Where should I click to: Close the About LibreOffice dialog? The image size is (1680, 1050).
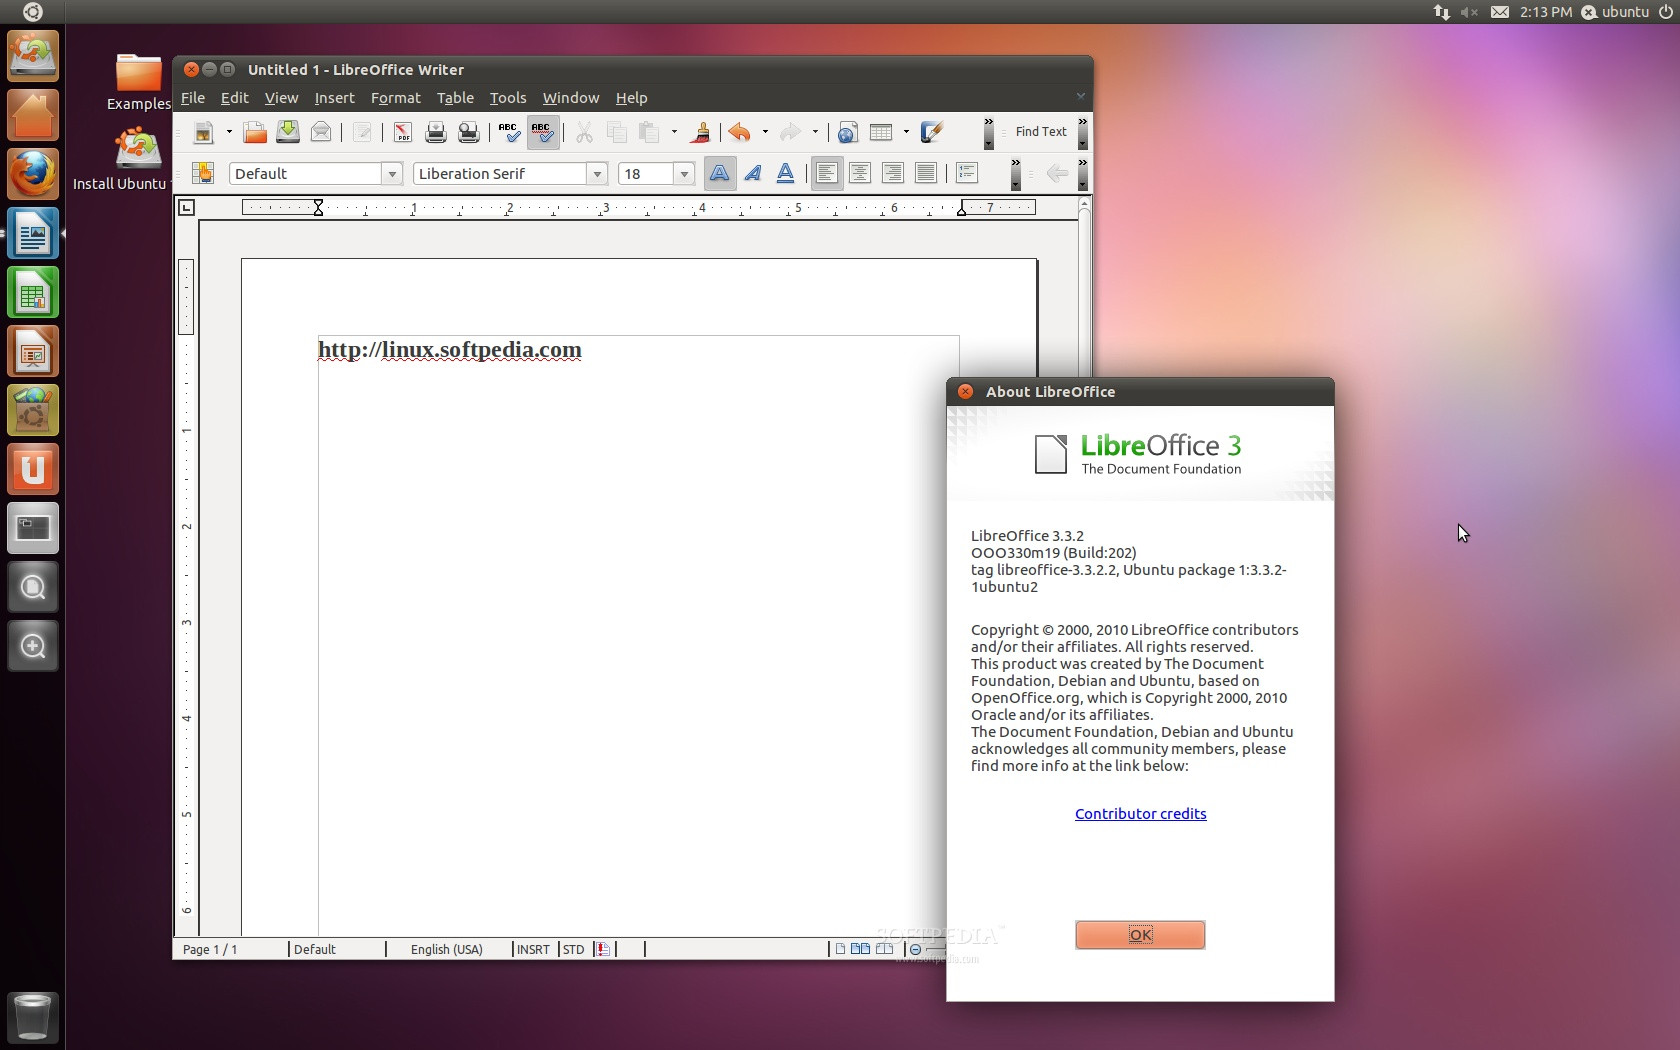point(965,392)
